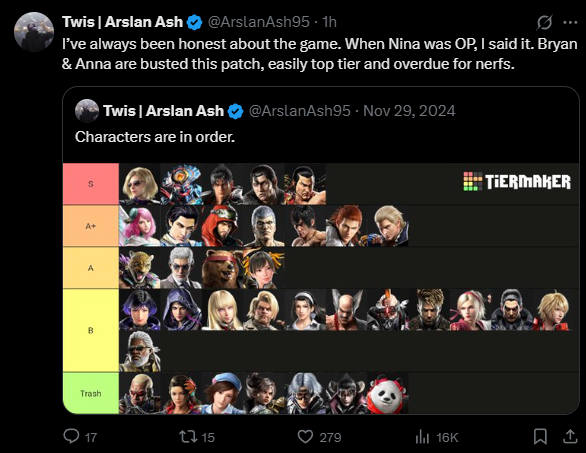Click the 1h timestamp link
The image size is (586, 453).
pyautogui.click(x=329, y=22)
